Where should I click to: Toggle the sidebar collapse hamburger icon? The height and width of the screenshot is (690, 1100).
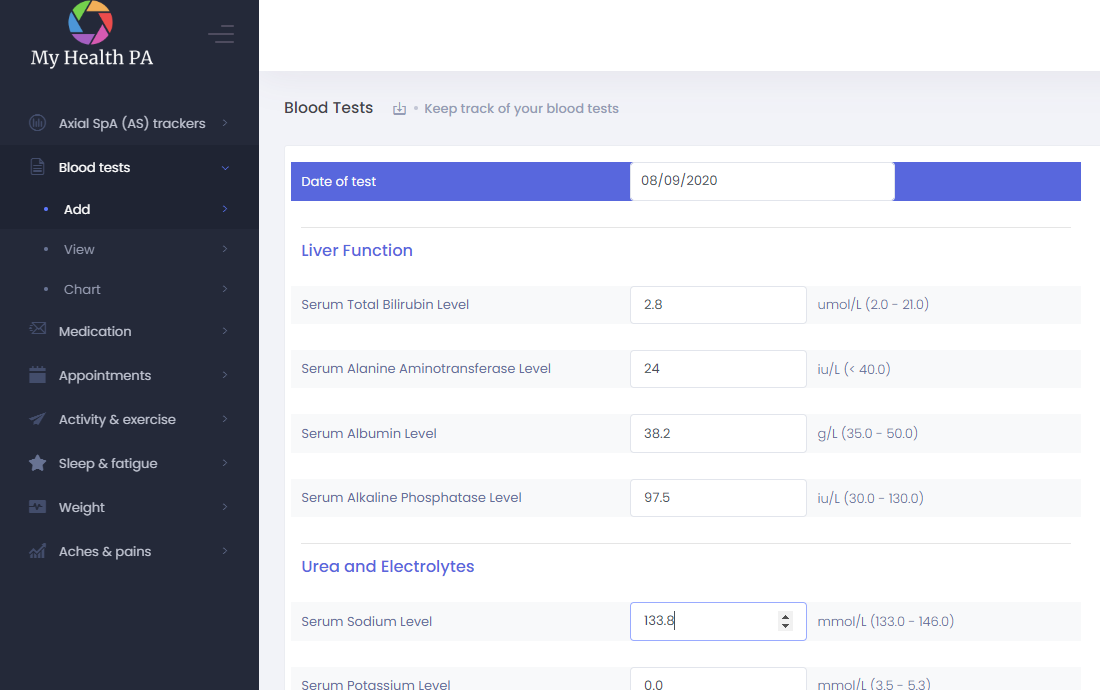(x=221, y=34)
